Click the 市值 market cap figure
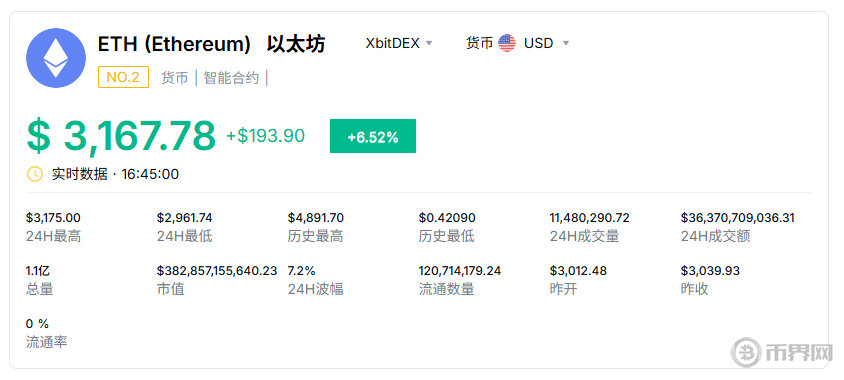Screen dimensions: 844x380 [x=217, y=271]
